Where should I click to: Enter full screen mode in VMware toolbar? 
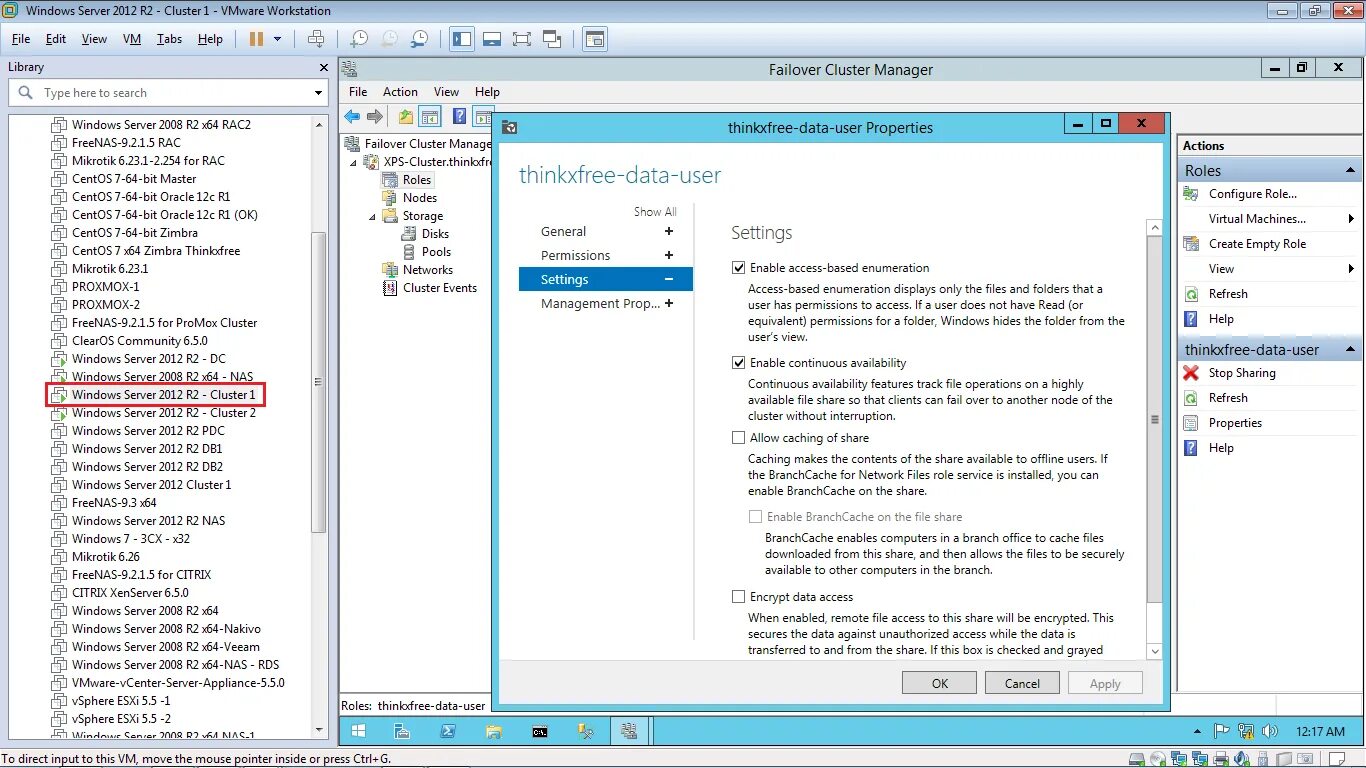pyautogui.click(x=522, y=39)
